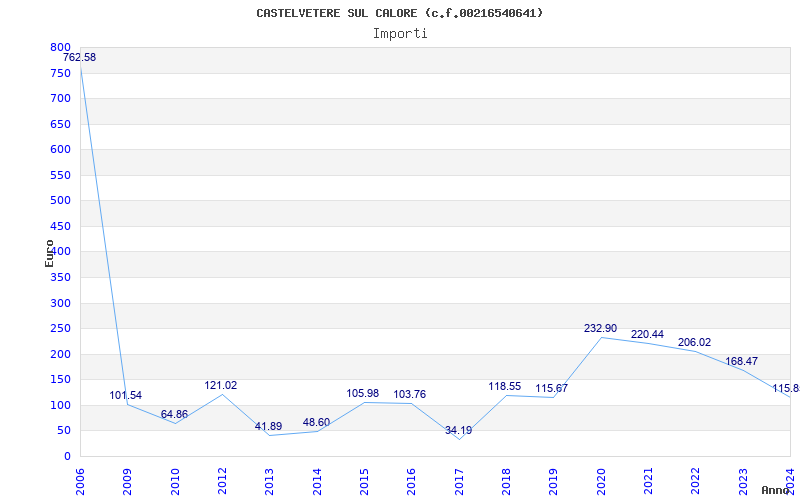The height and width of the screenshot is (500, 800).
Task: Click the 2015 year axis label
Action: tap(364, 482)
